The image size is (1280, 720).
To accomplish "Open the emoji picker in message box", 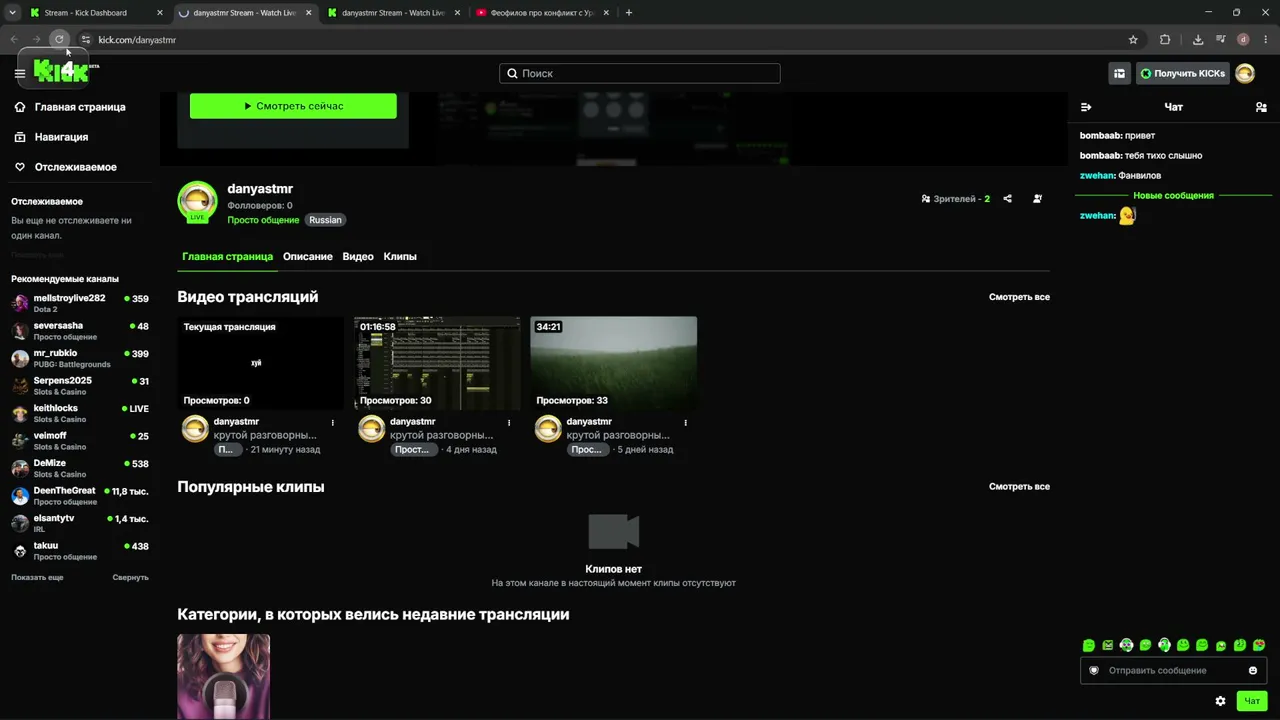I will (x=1253, y=670).
